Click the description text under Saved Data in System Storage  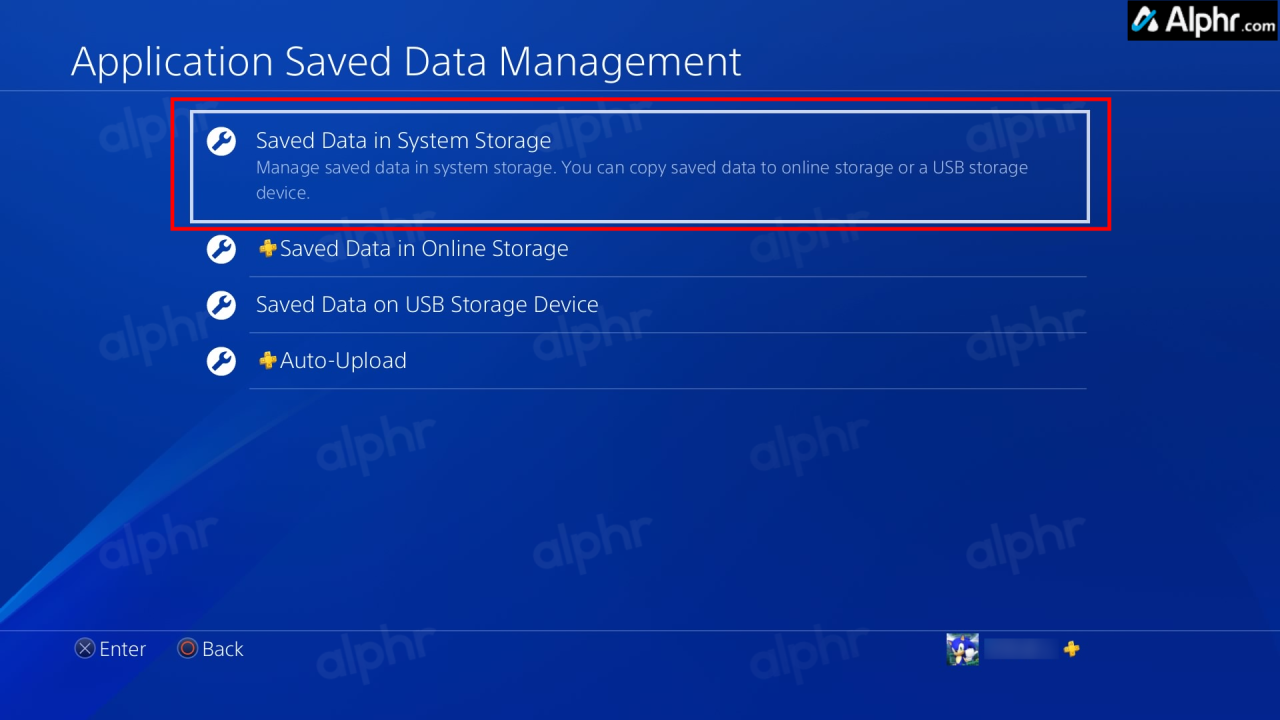click(x=642, y=180)
